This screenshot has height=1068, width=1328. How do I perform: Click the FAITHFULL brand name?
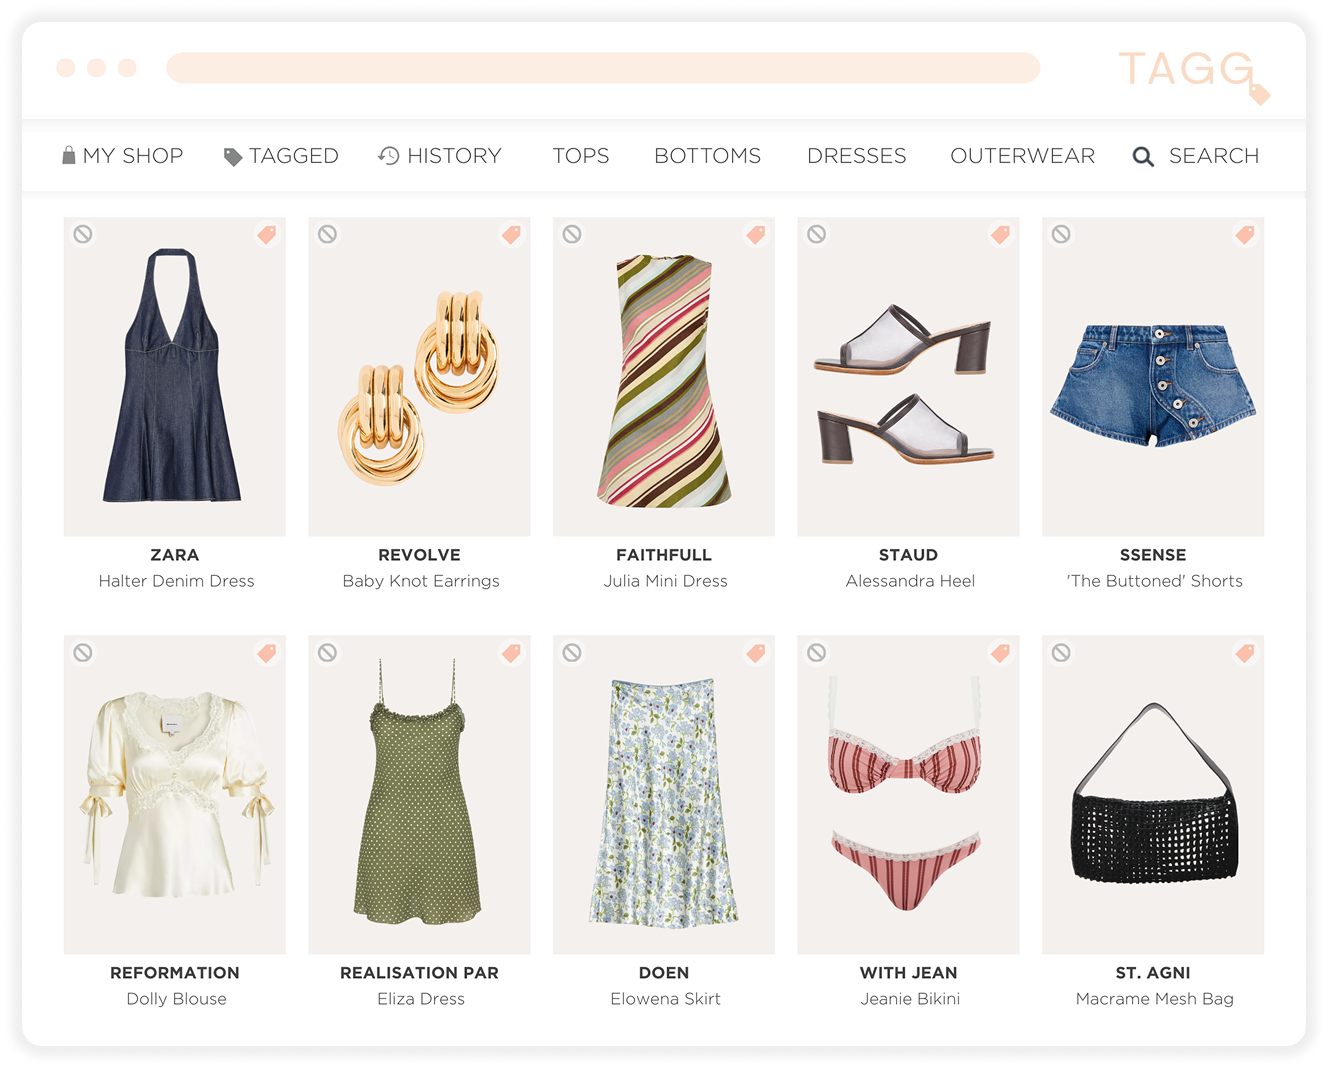coord(664,555)
